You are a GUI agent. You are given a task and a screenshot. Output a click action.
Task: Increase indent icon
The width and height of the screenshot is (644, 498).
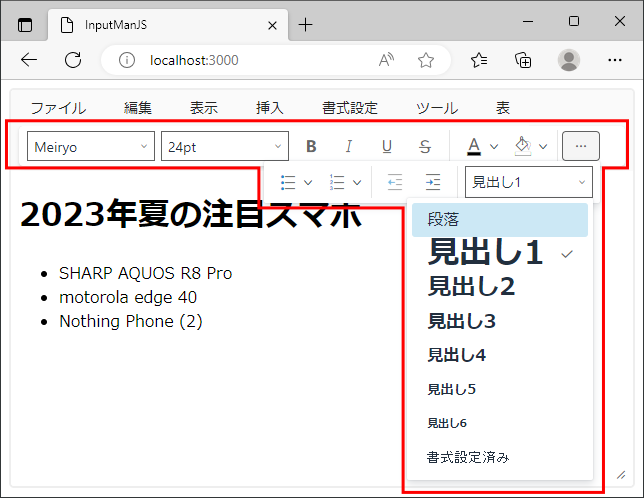433,182
